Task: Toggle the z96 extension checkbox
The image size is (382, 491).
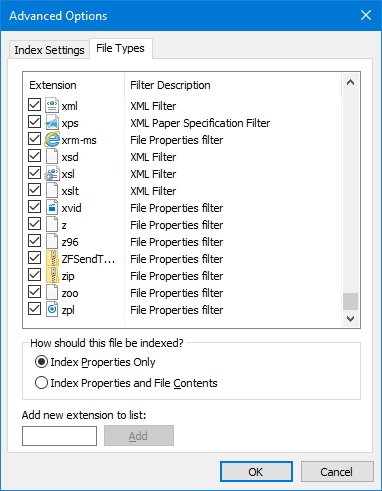Action: pos(34,241)
